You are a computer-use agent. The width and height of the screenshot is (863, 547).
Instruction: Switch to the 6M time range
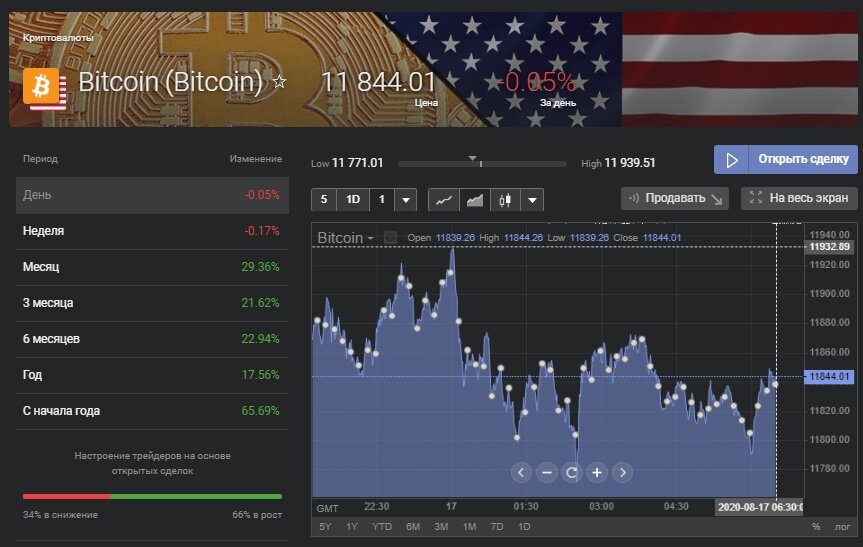point(412,526)
